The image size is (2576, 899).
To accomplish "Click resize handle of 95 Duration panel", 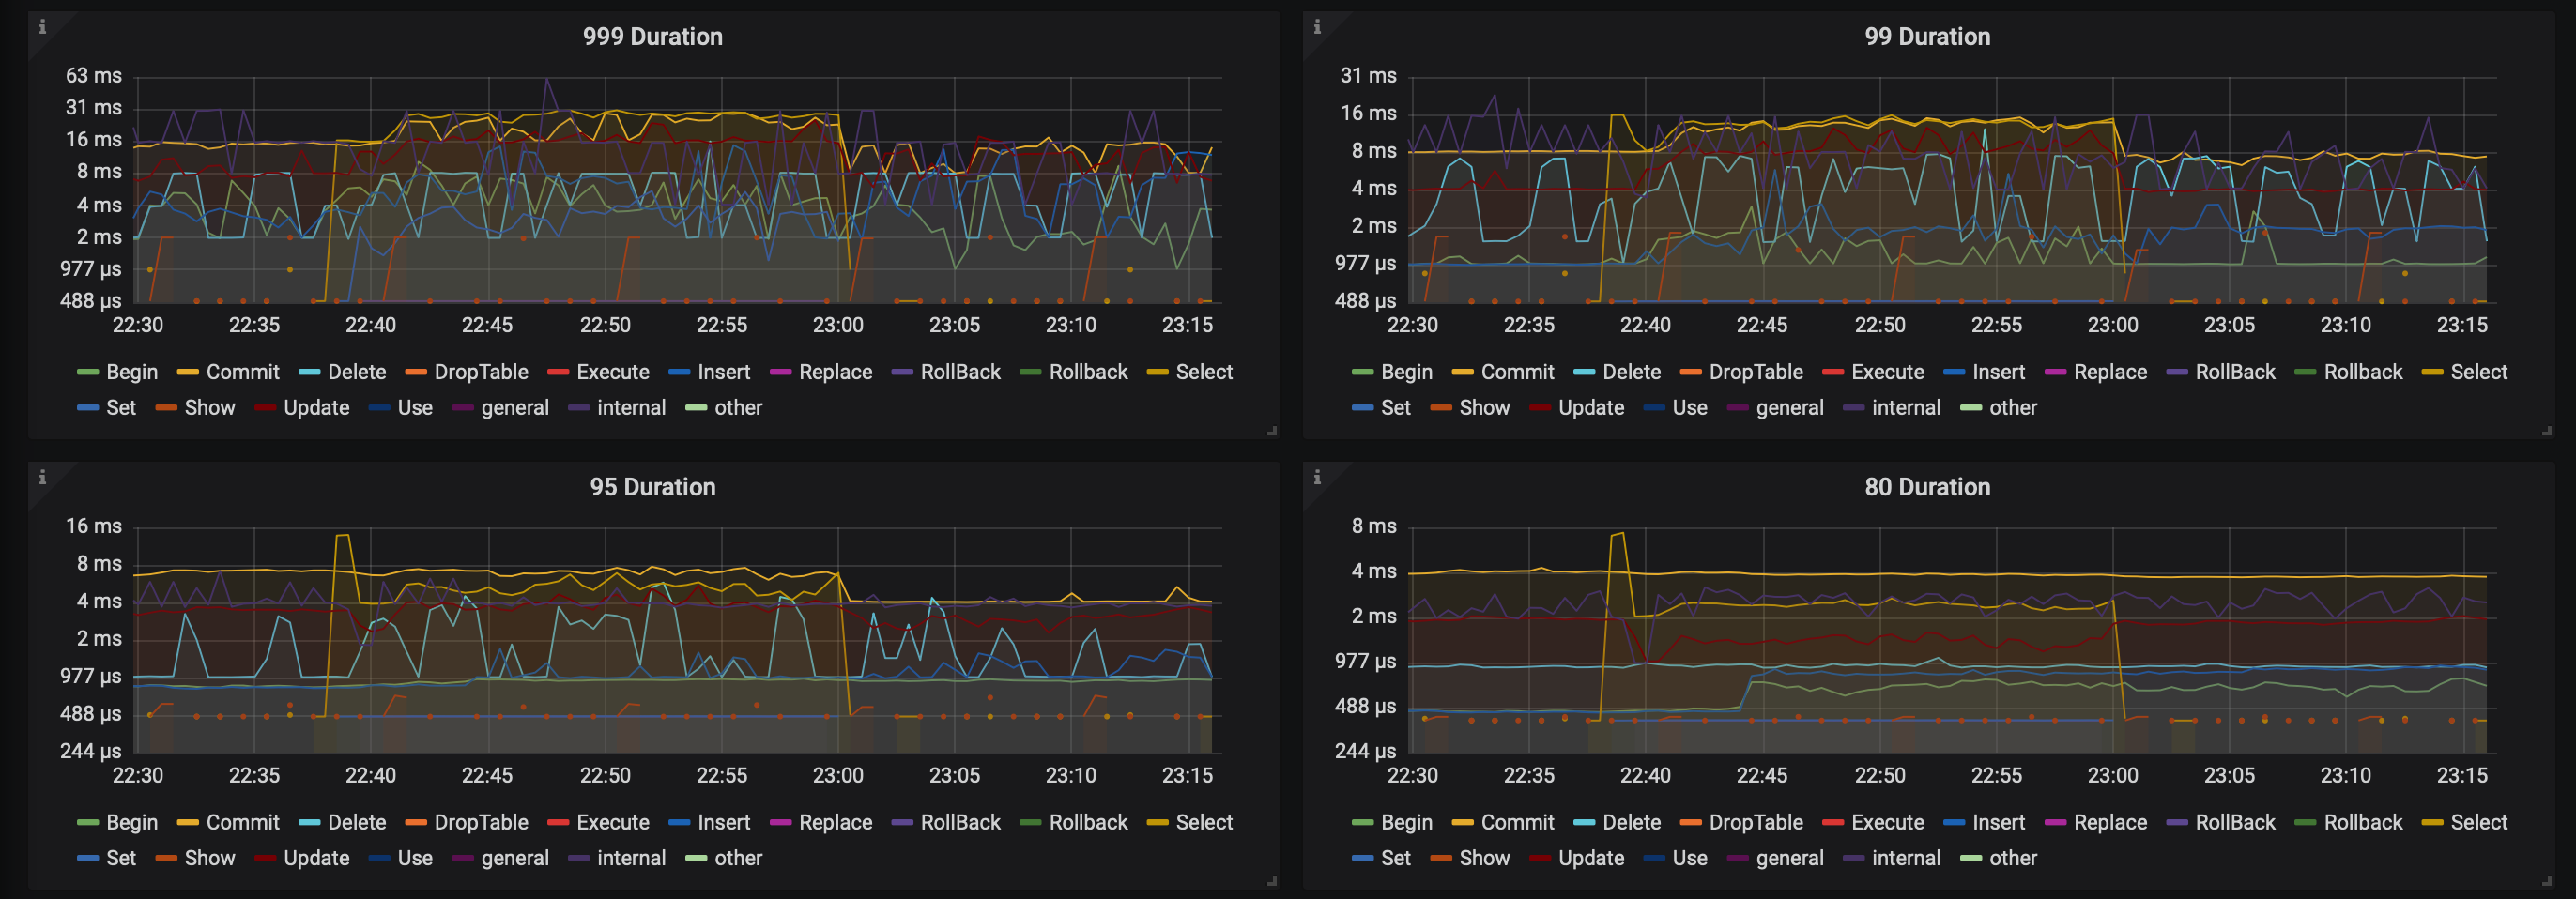I will click(1272, 881).
